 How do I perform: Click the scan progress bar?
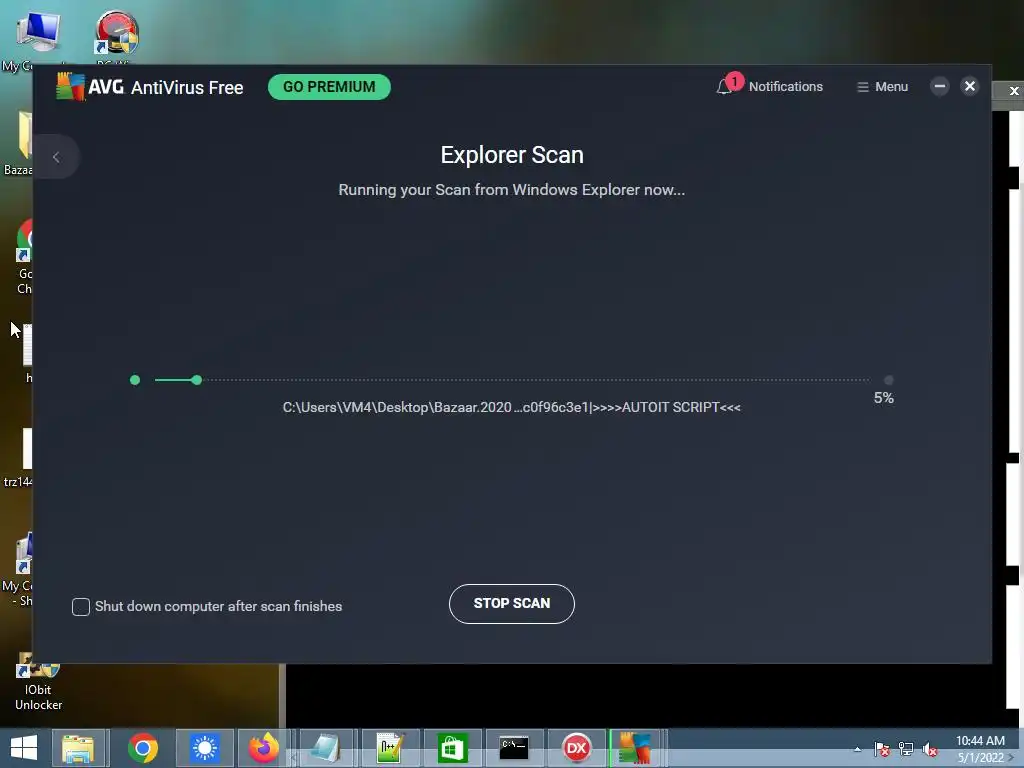click(x=511, y=379)
